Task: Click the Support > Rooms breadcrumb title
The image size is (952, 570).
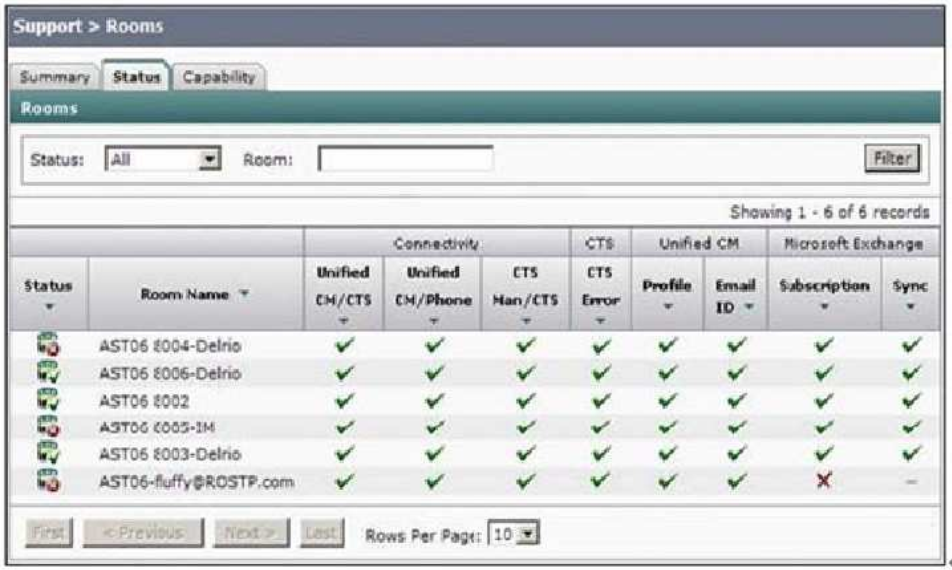Action: [89, 27]
